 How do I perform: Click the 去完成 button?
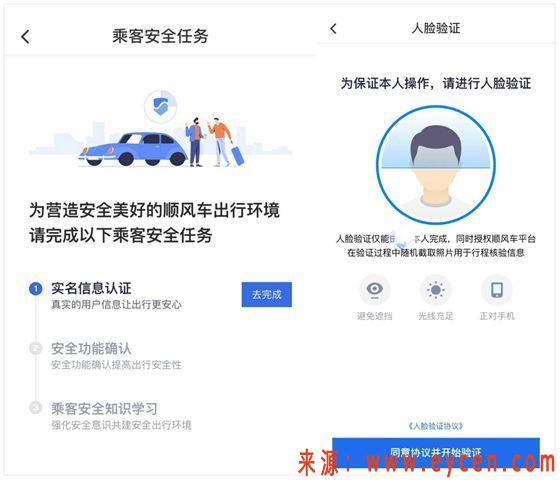(x=266, y=295)
